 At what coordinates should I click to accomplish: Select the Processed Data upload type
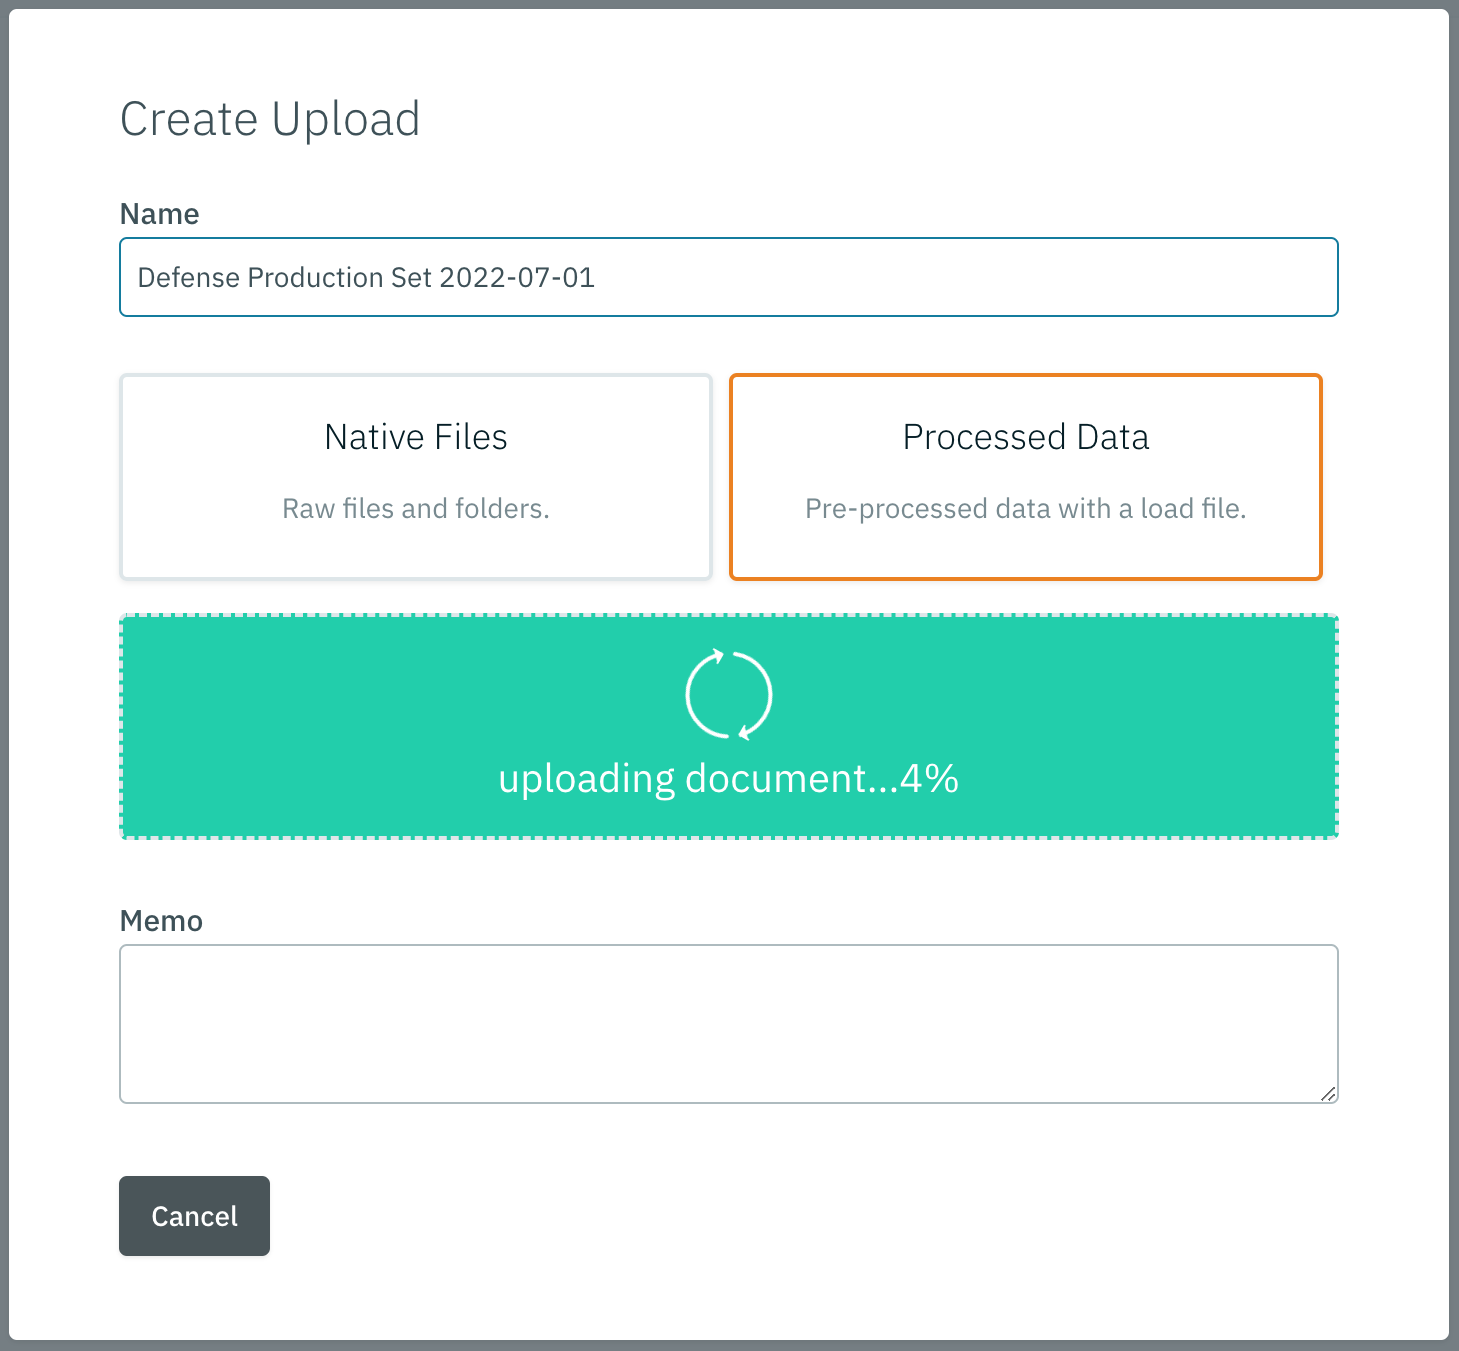coord(1026,477)
